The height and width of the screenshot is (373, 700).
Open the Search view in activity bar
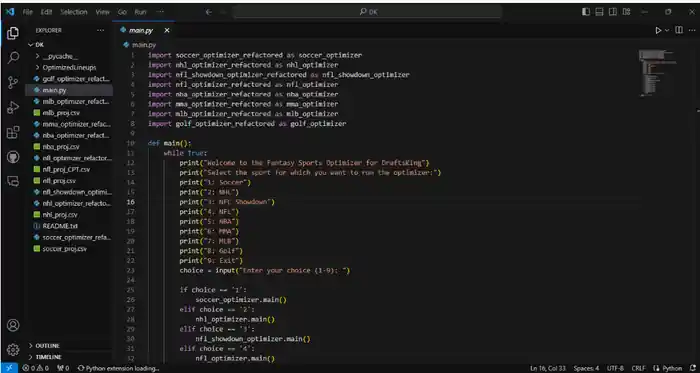pos(13,57)
